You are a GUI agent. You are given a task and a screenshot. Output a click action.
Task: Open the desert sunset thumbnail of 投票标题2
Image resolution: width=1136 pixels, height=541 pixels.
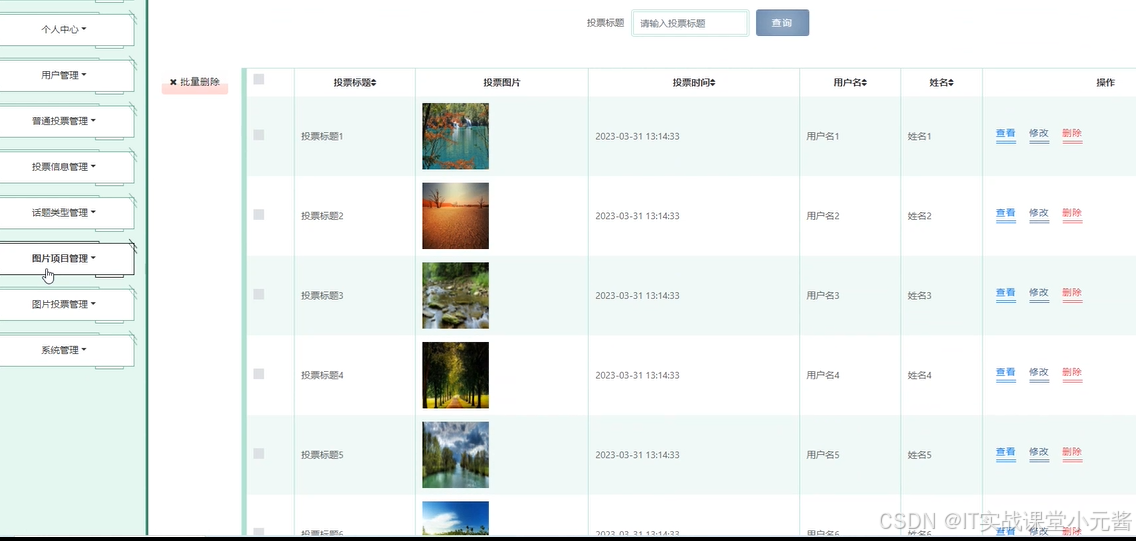pos(456,216)
